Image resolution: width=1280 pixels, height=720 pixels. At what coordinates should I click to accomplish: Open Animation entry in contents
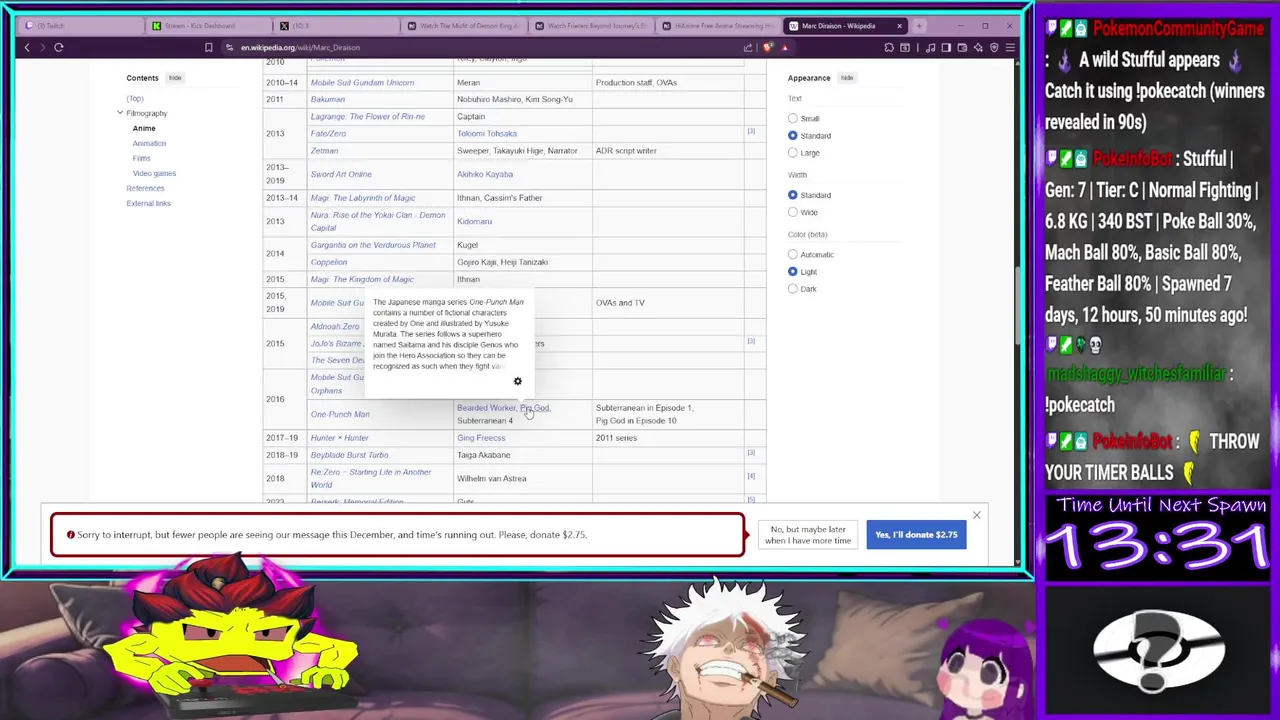149,143
